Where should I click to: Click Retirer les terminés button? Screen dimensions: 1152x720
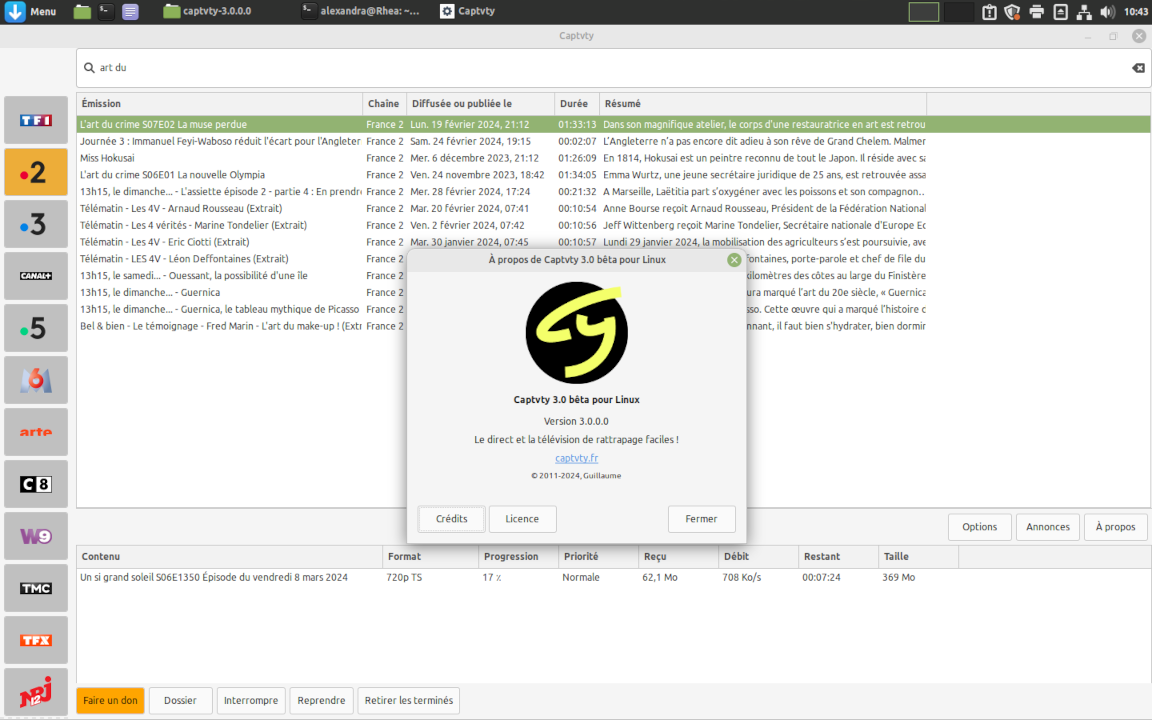coord(408,700)
